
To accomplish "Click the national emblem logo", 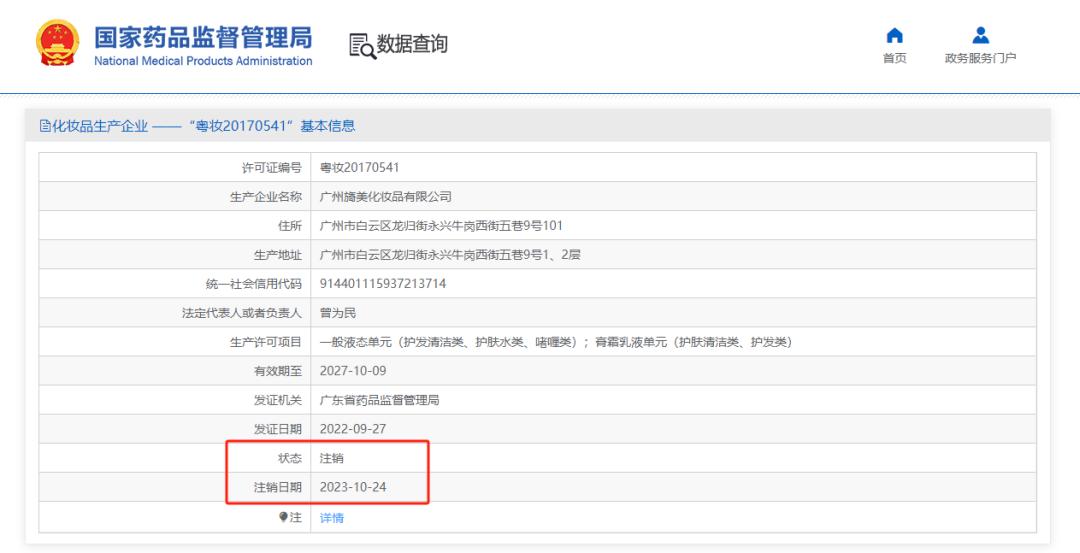I will point(58,43).
